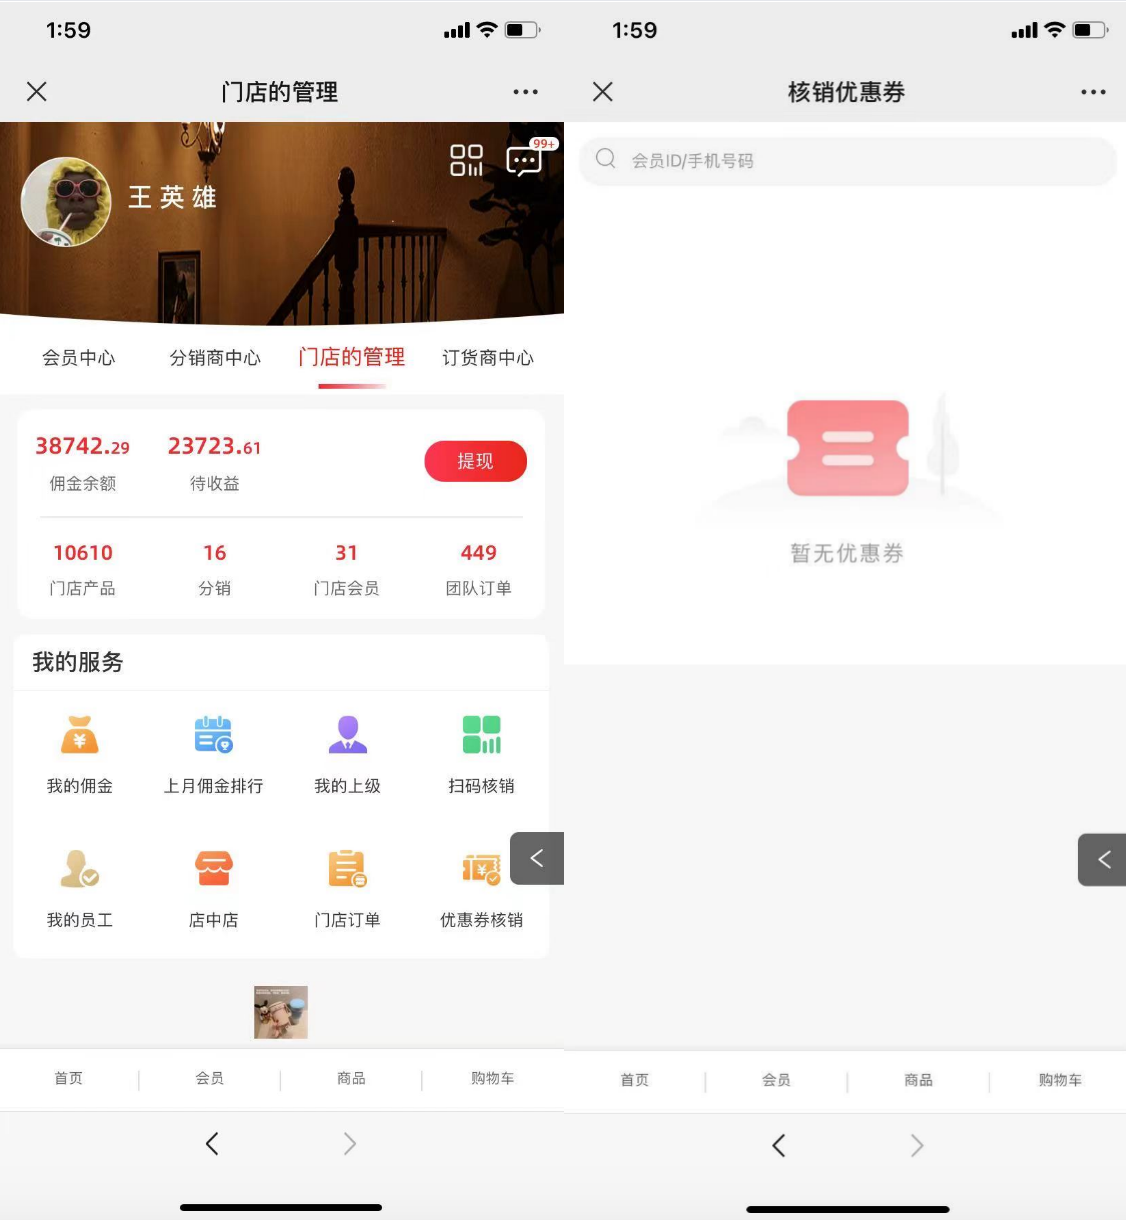Open the ellipsis menu on 核销优惠券 page
The height and width of the screenshot is (1220, 1126).
point(1092,91)
